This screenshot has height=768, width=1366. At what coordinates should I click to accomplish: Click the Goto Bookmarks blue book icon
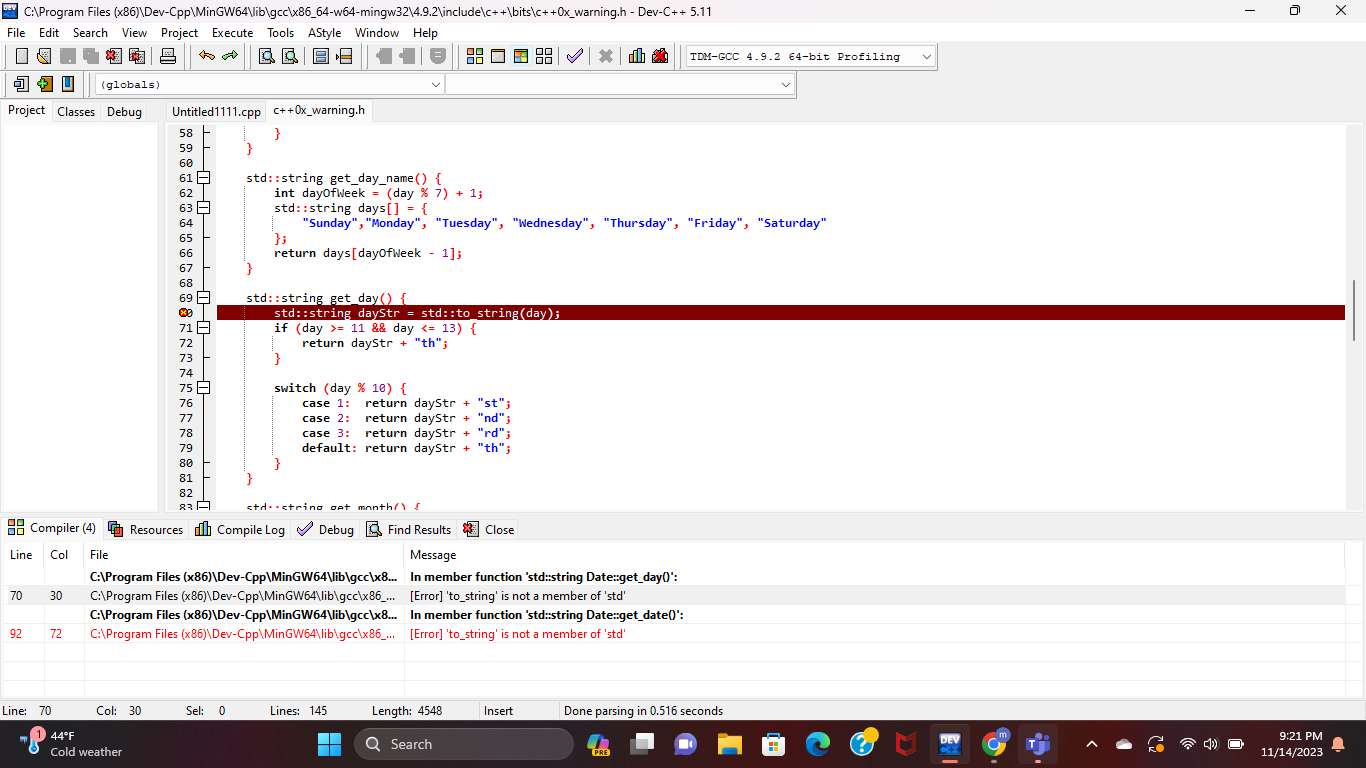(x=67, y=84)
